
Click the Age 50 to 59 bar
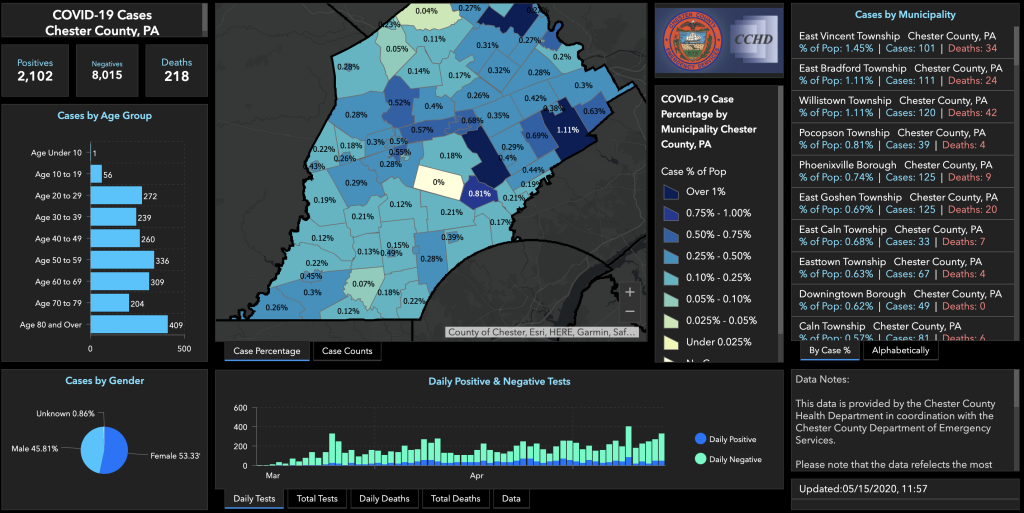[122, 260]
